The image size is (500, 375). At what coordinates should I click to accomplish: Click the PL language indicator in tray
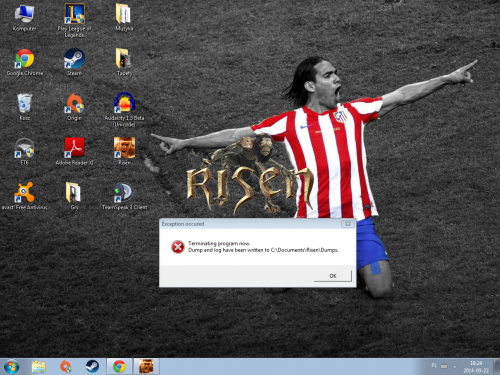coord(434,366)
